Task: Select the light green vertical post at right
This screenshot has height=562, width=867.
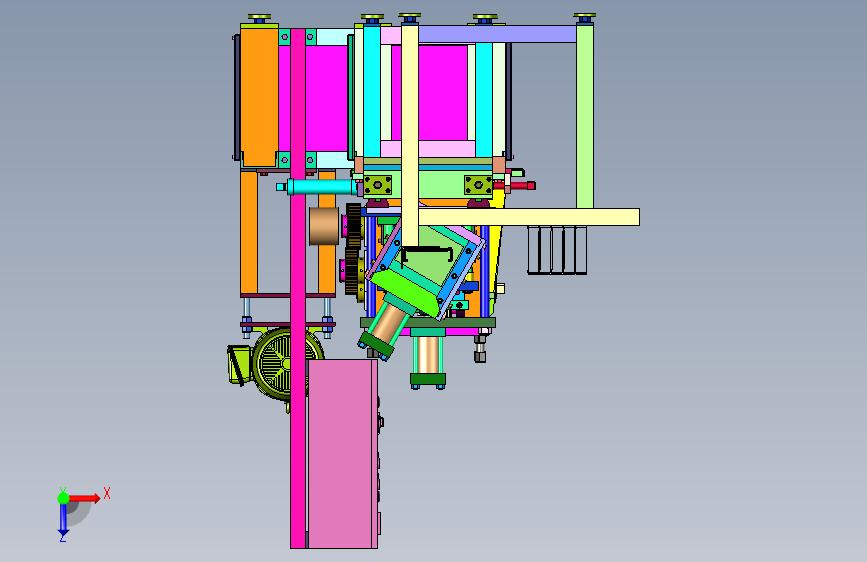Action: [x=585, y=116]
